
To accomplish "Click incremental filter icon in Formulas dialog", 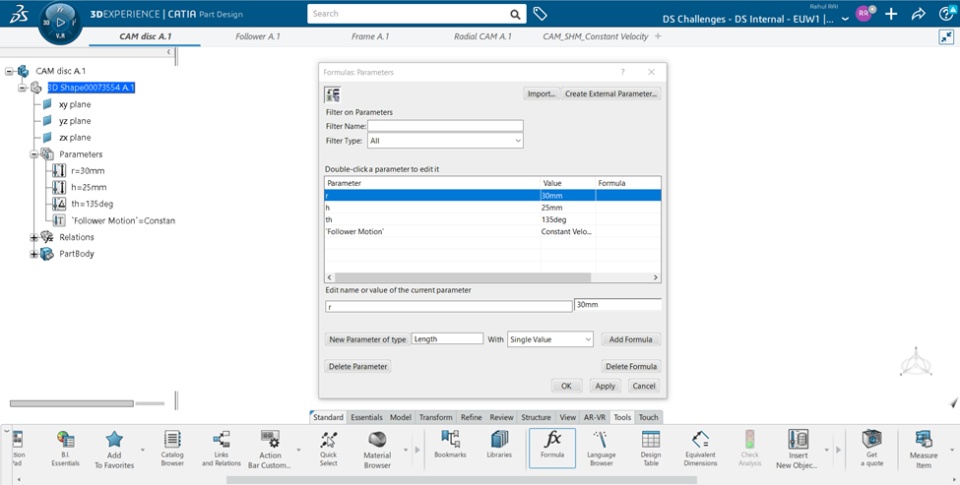I will coord(333,94).
